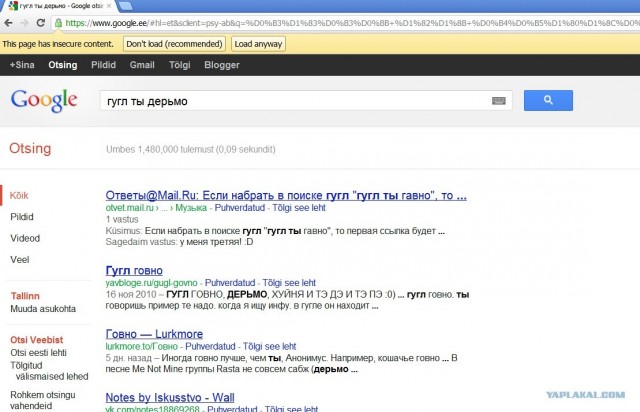Click the blue magnifier search button
The image size is (640, 412).
pos(547,101)
